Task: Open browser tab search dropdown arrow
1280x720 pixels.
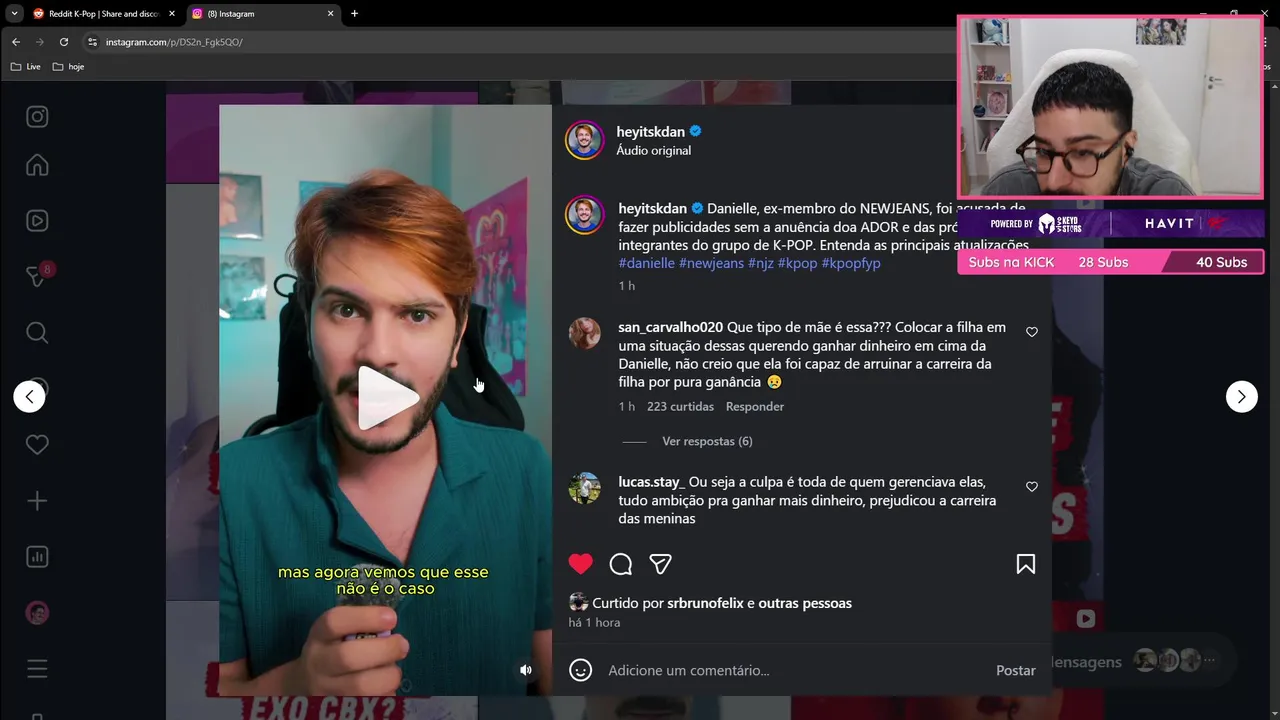Action: tap(14, 14)
